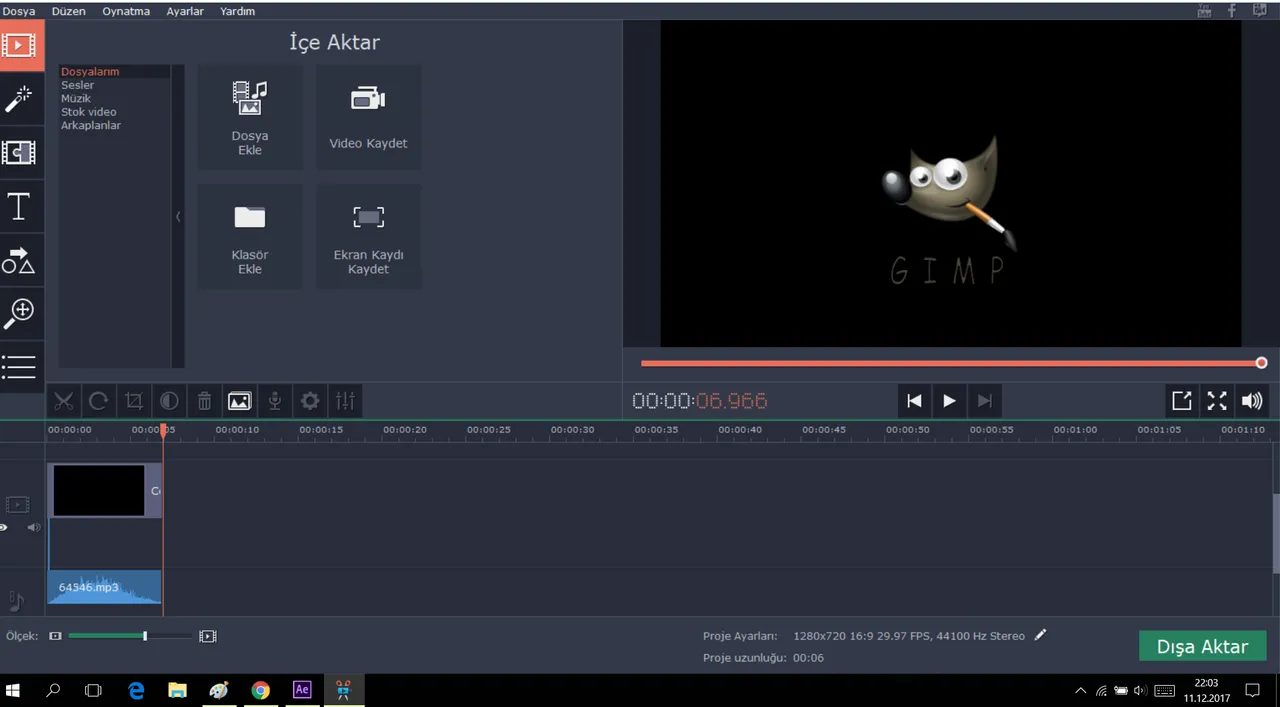Open the Color Adjustments half-circle tool
Image resolution: width=1280 pixels, height=707 pixels.
(x=169, y=401)
